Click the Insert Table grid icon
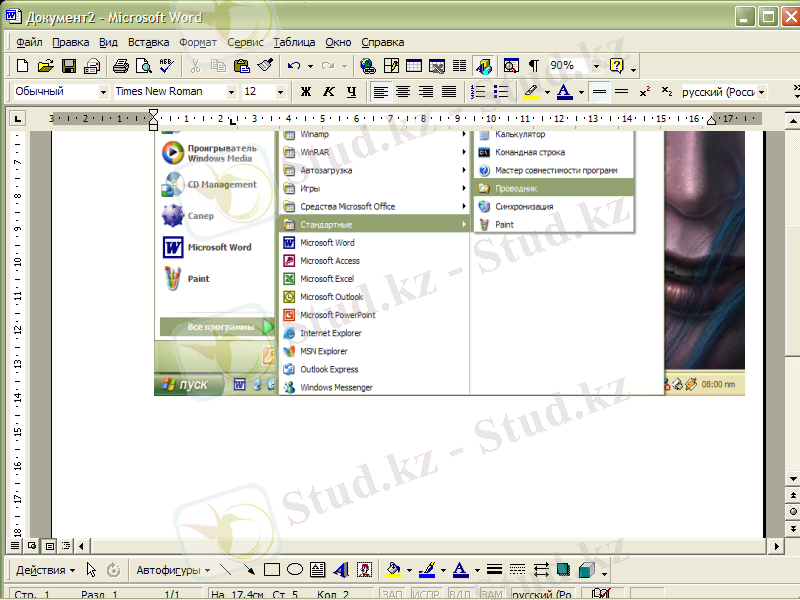Viewport: 800px width, 600px height. [x=414, y=66]
